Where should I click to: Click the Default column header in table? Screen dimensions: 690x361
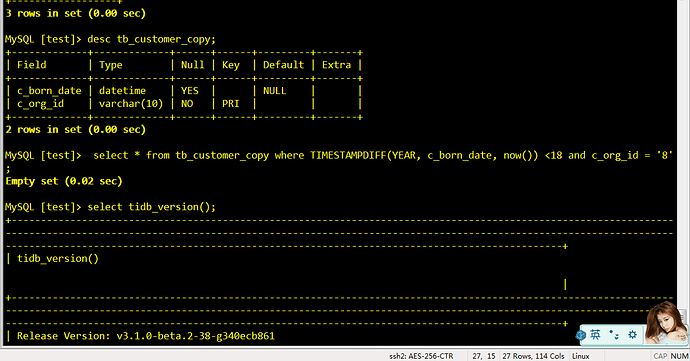283,65
